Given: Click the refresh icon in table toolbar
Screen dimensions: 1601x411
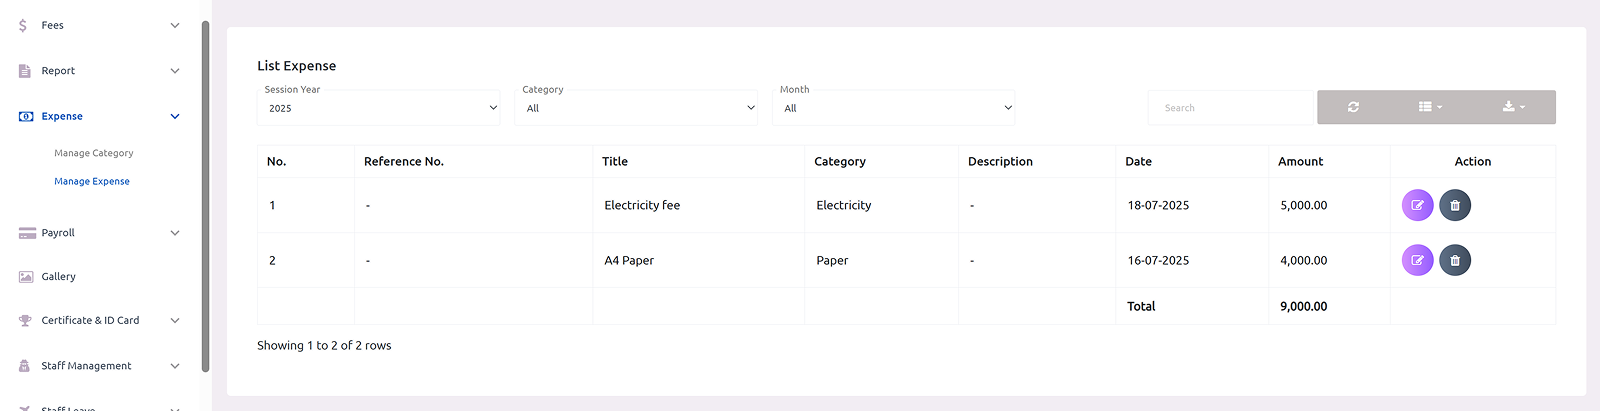Looking at the screenshot, I should tap(1353, 107).
